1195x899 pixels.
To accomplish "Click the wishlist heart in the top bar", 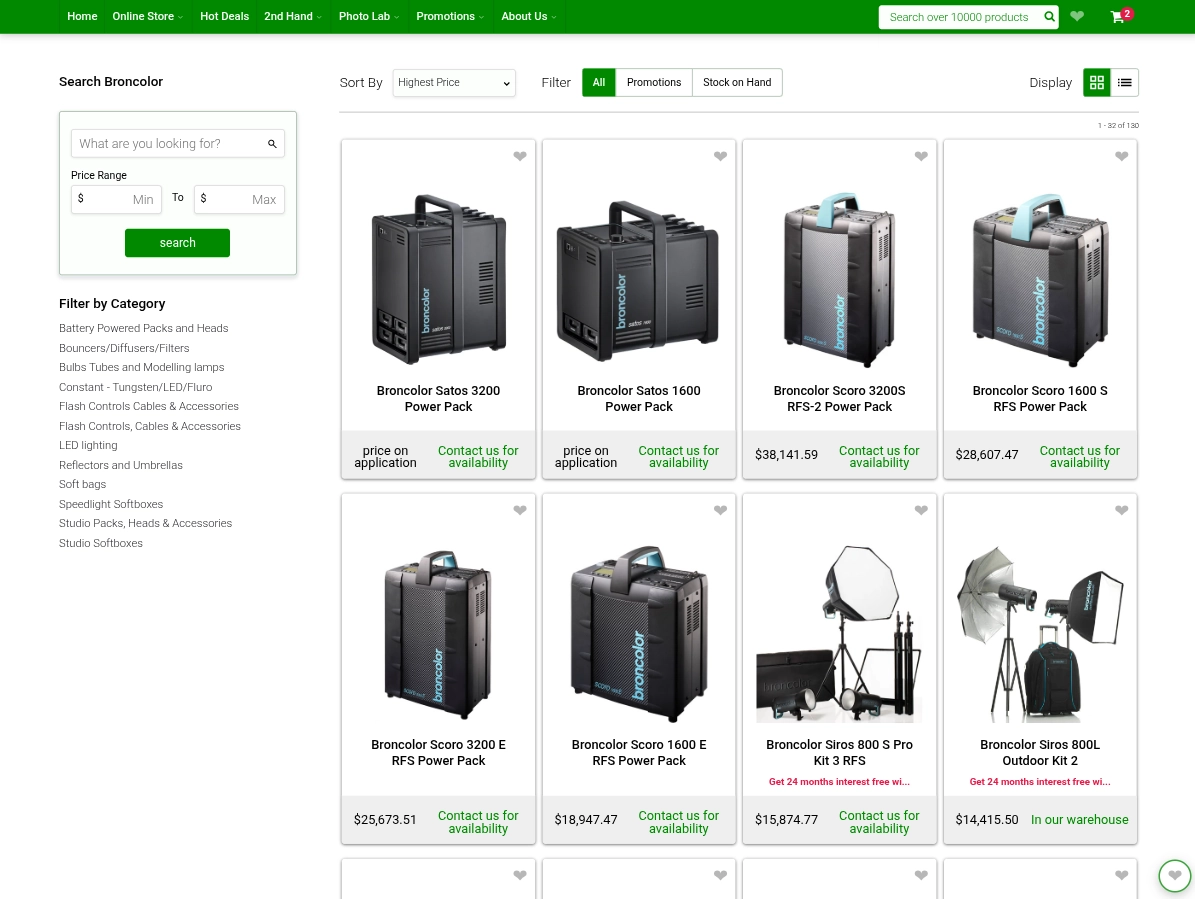I will click(x=1076, y=16).
